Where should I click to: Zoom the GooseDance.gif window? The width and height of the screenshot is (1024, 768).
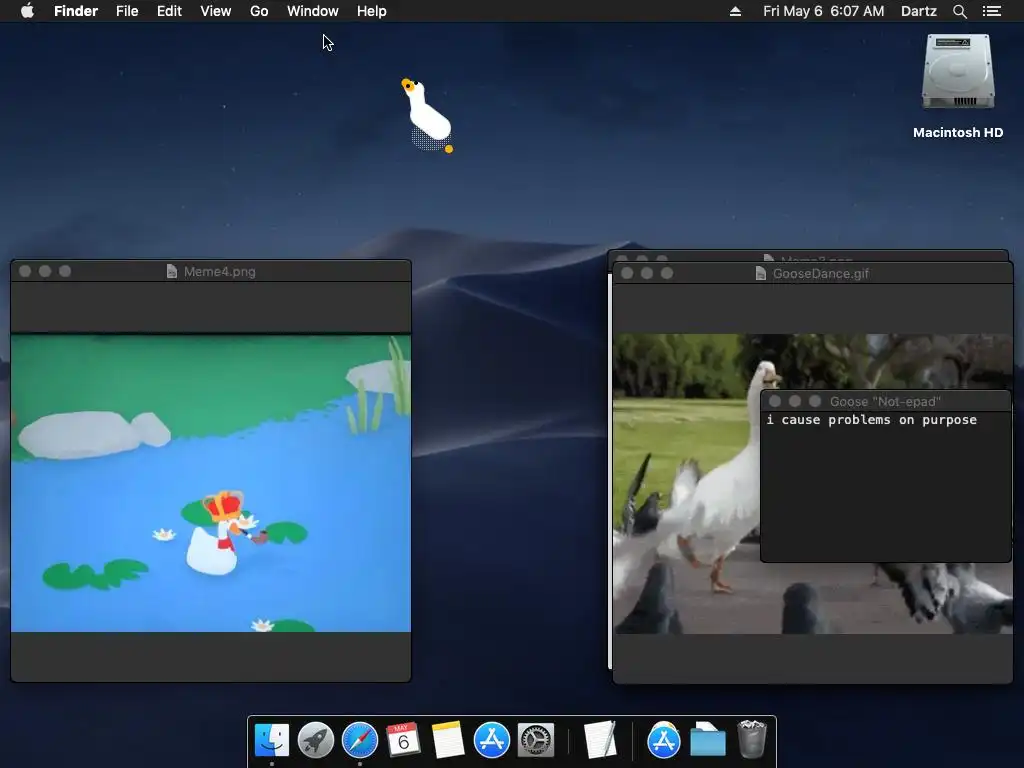pyautogui.click(x=667, y=273)
